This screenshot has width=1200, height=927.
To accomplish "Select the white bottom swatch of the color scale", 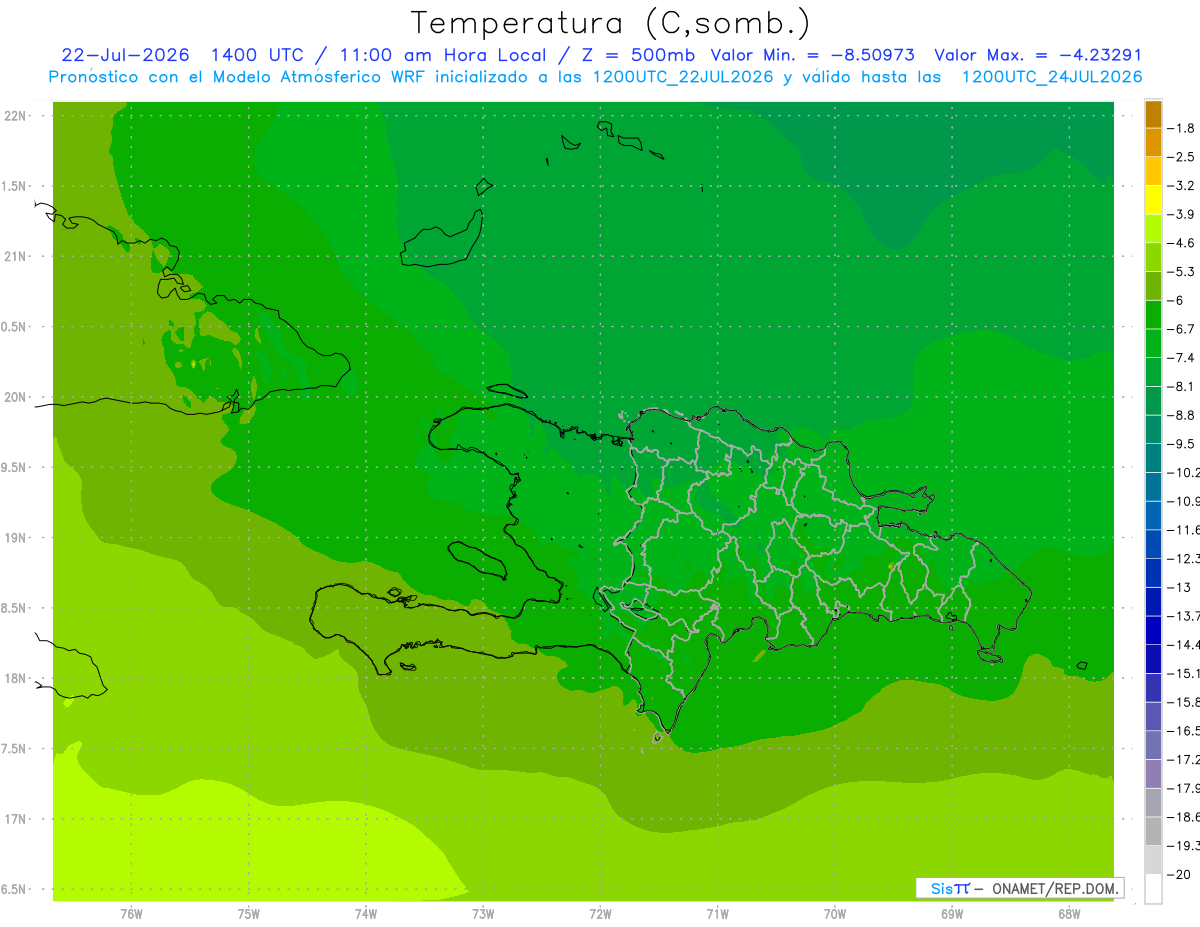I will pos(1153,889).
